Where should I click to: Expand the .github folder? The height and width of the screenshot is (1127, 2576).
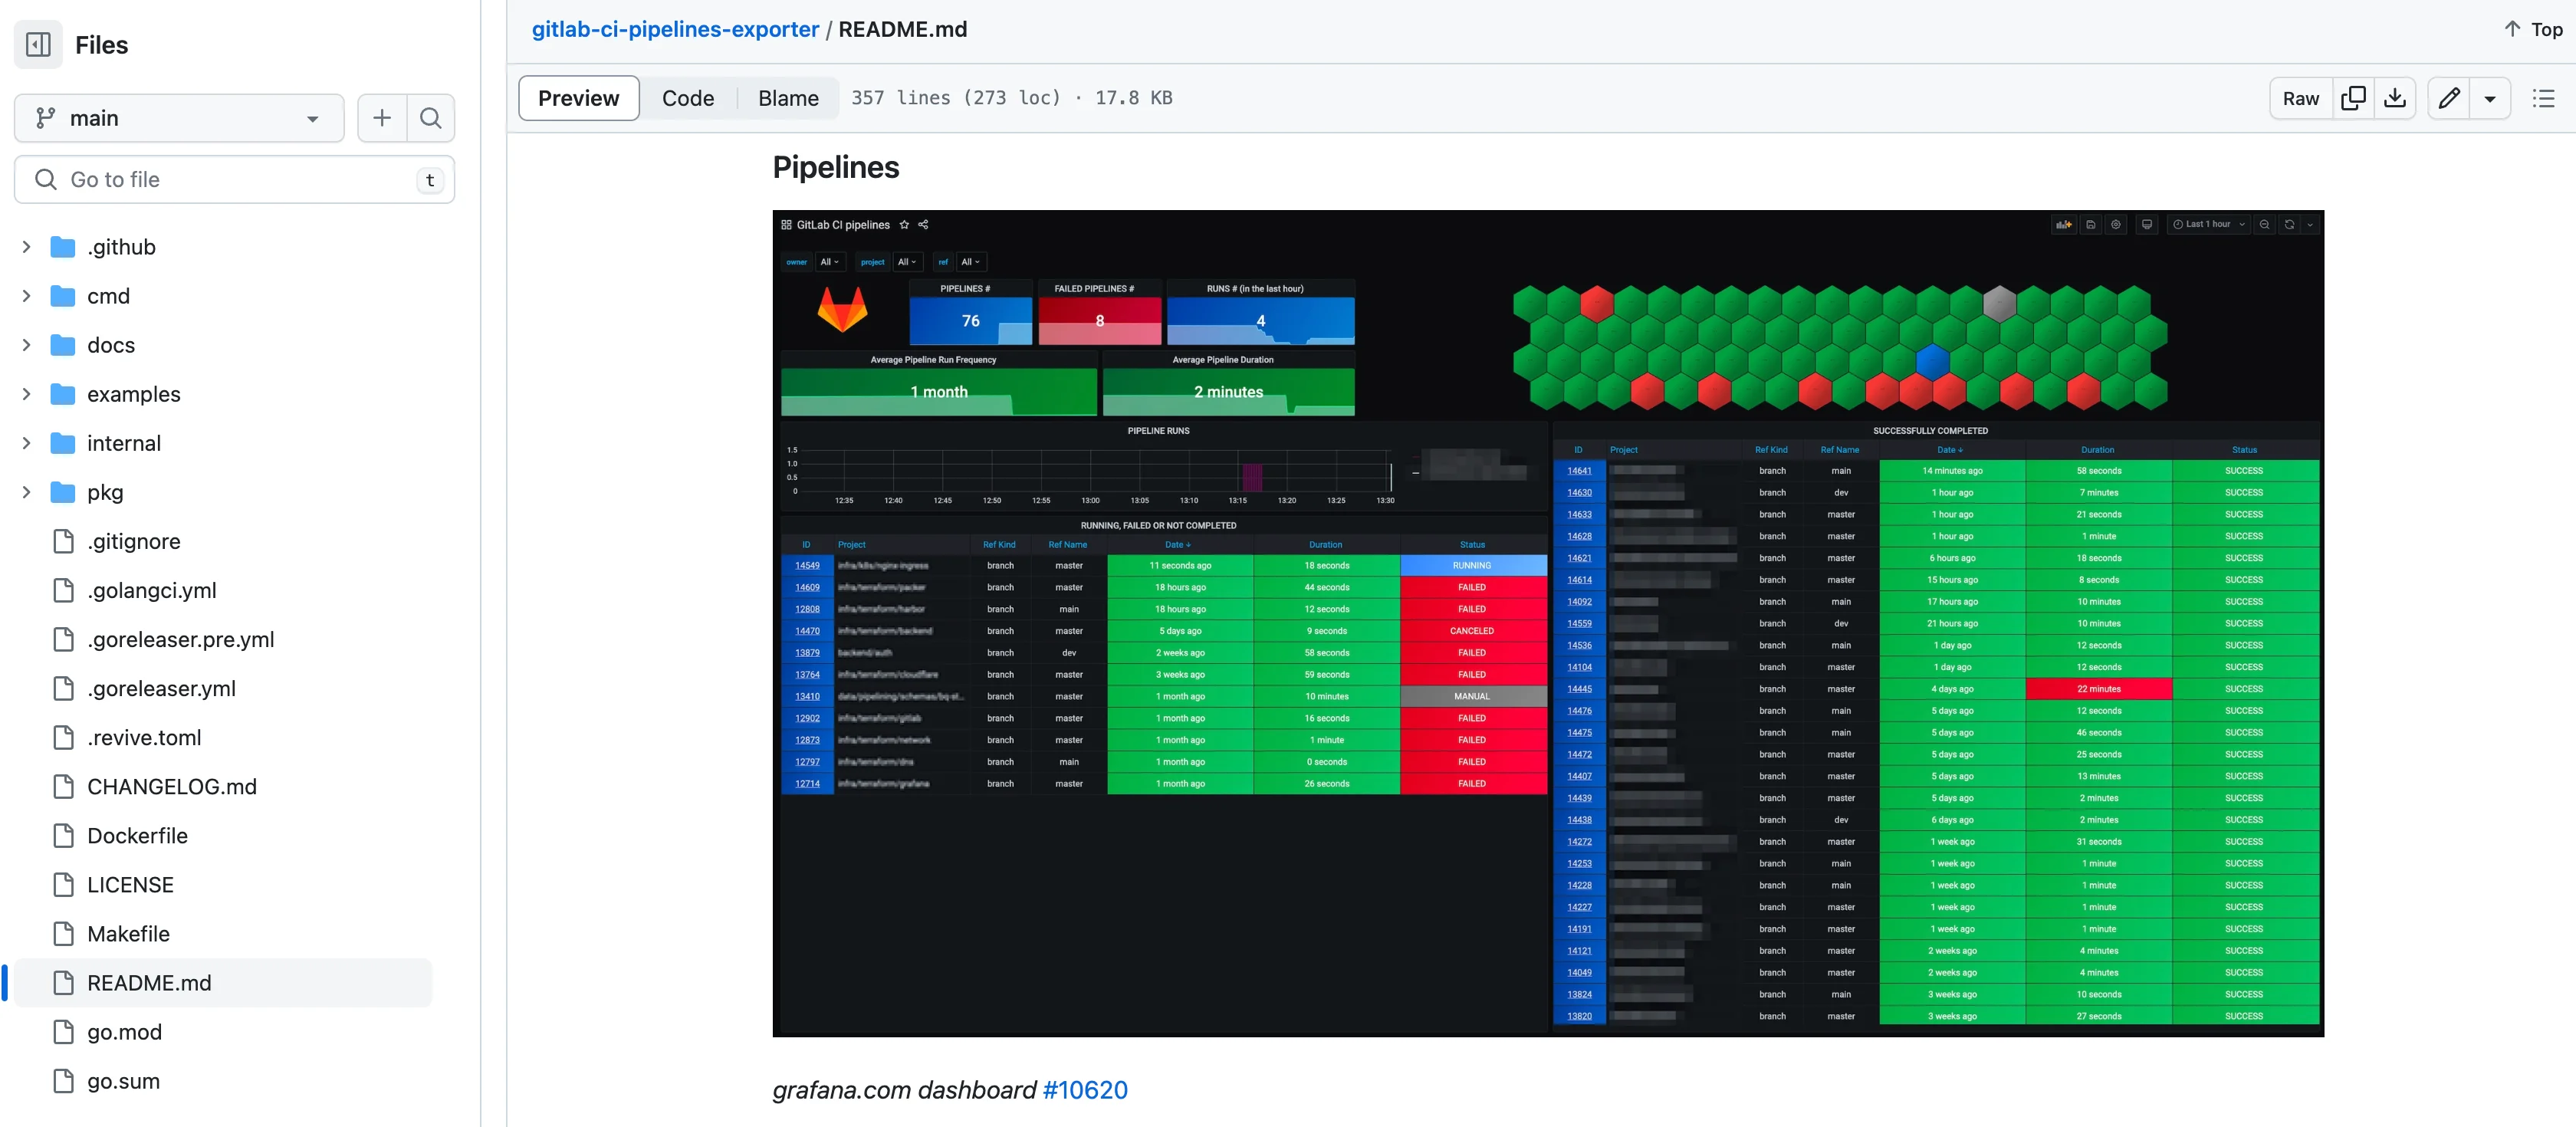(x=27, y=247)
